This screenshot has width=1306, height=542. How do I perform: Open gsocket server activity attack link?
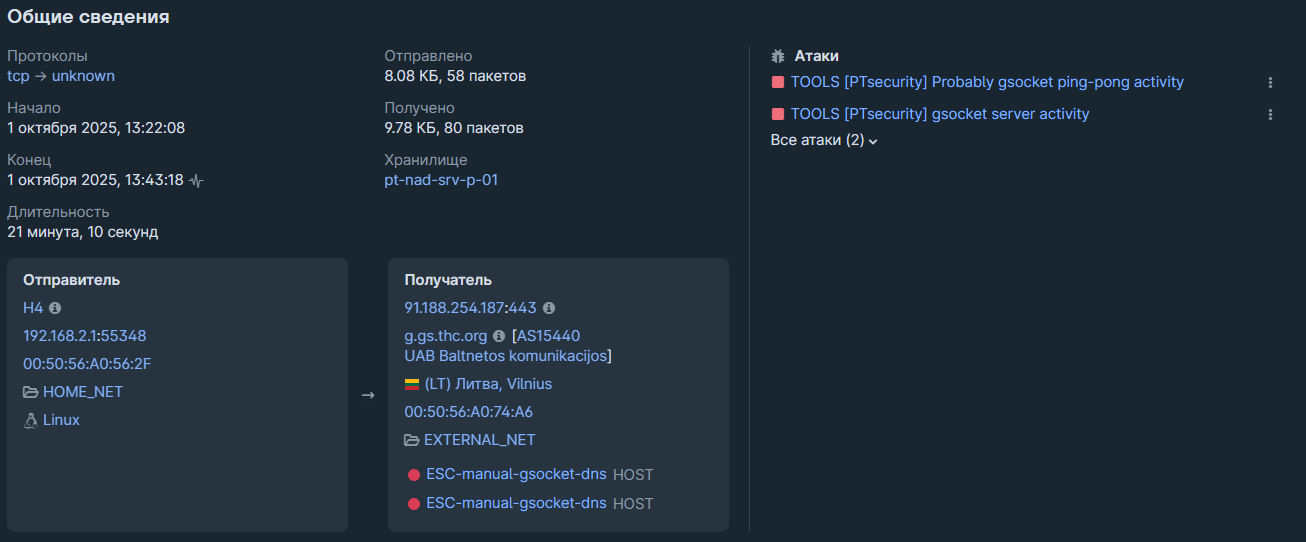(939, 114)
